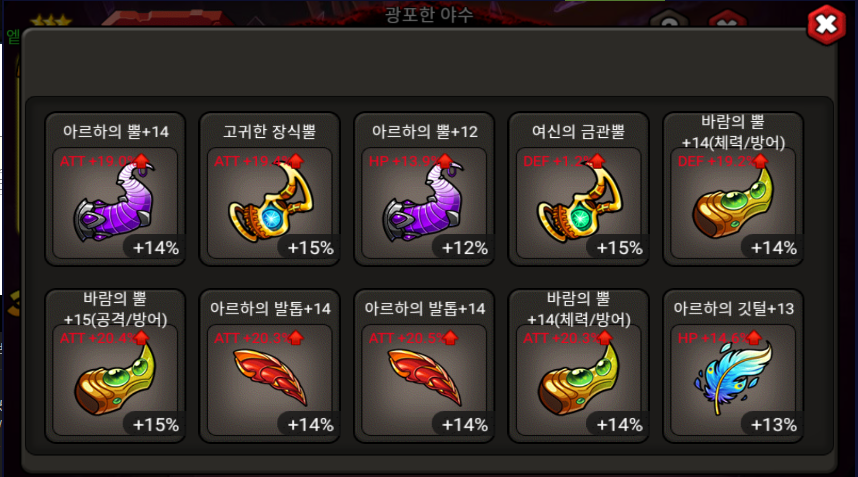Pick the blue 아르하의 깃털+13 feather item
Screen dimensions: 858x477
click(733, 366)
